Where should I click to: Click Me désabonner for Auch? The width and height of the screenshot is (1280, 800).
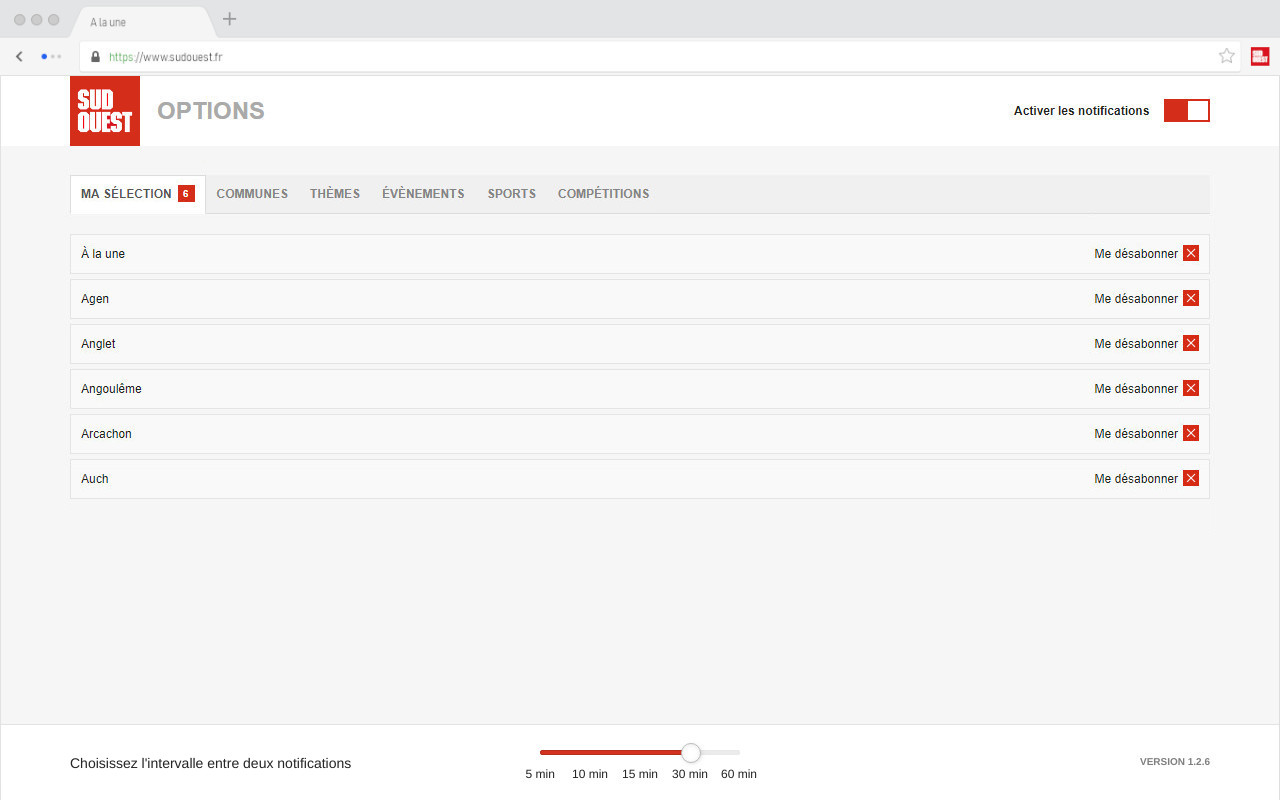[1136, 479]
